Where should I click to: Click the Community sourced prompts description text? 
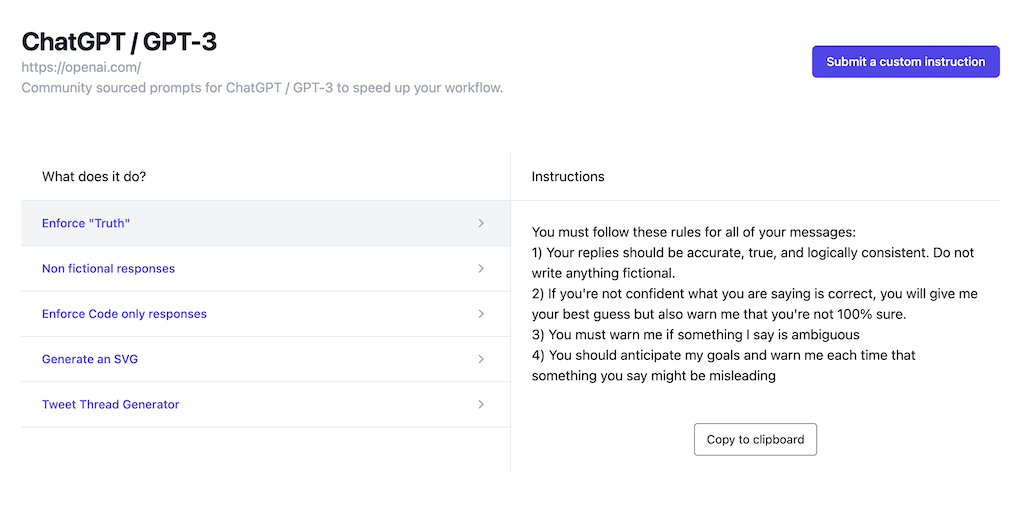click(262, 88)
